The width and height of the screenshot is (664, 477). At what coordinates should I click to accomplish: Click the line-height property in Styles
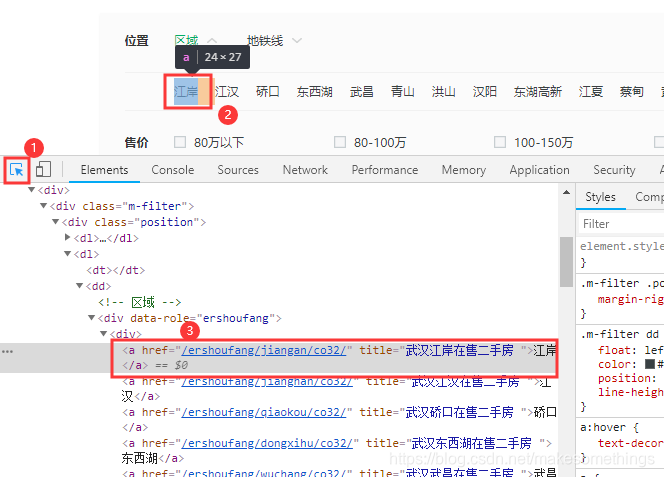tap(631, 392)
